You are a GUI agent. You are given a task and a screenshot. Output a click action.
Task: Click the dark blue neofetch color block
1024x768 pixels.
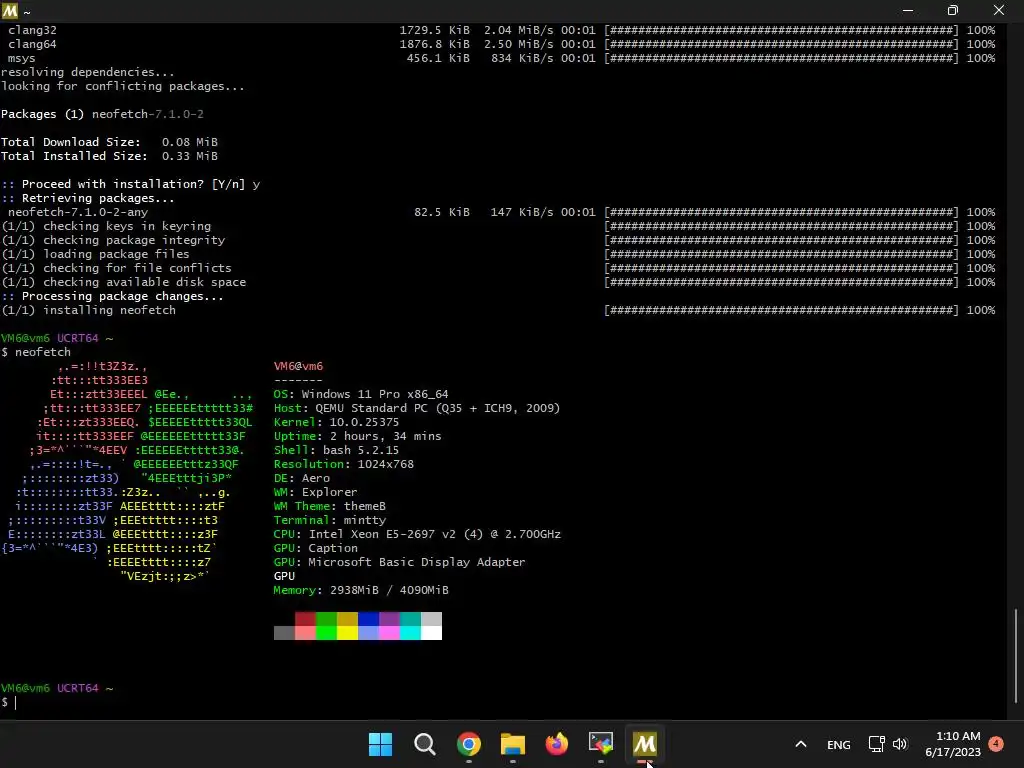368,619
